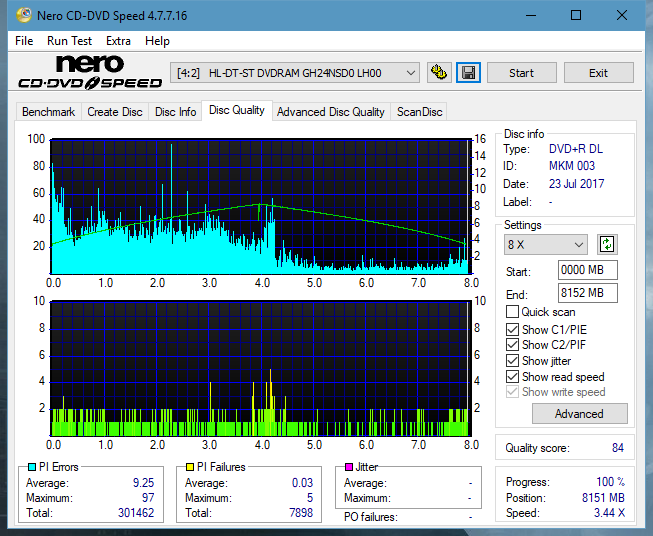Click the Position value 8151 MB
653x536 pixels.
tap(603, 498)
